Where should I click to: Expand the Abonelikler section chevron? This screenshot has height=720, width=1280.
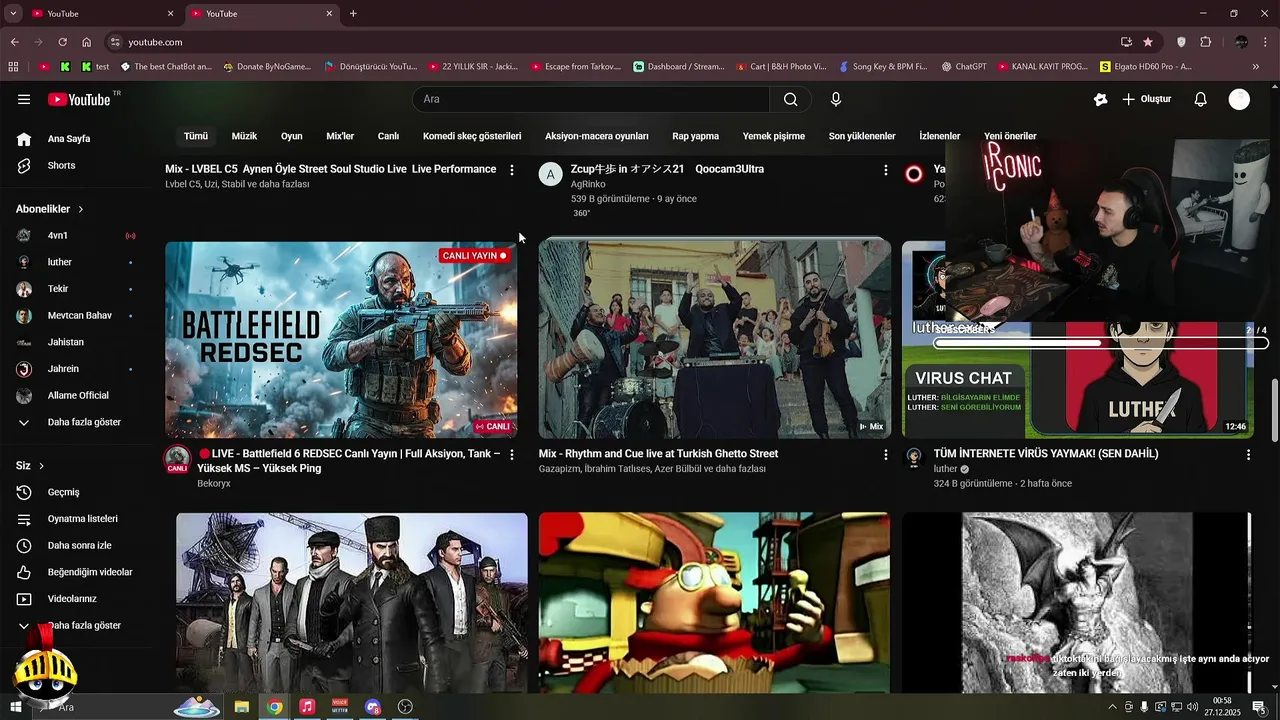point(81,209)
